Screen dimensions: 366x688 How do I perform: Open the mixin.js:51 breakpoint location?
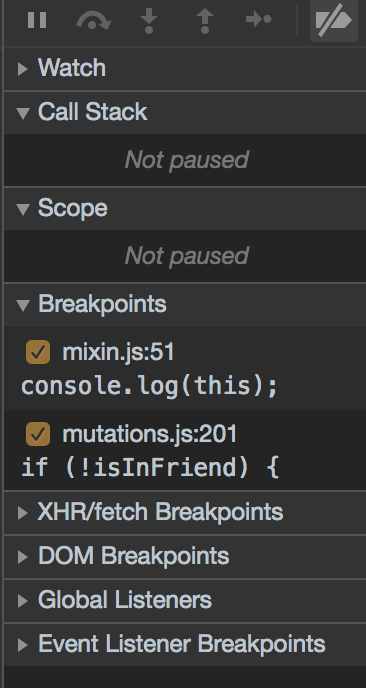(118, 352)
